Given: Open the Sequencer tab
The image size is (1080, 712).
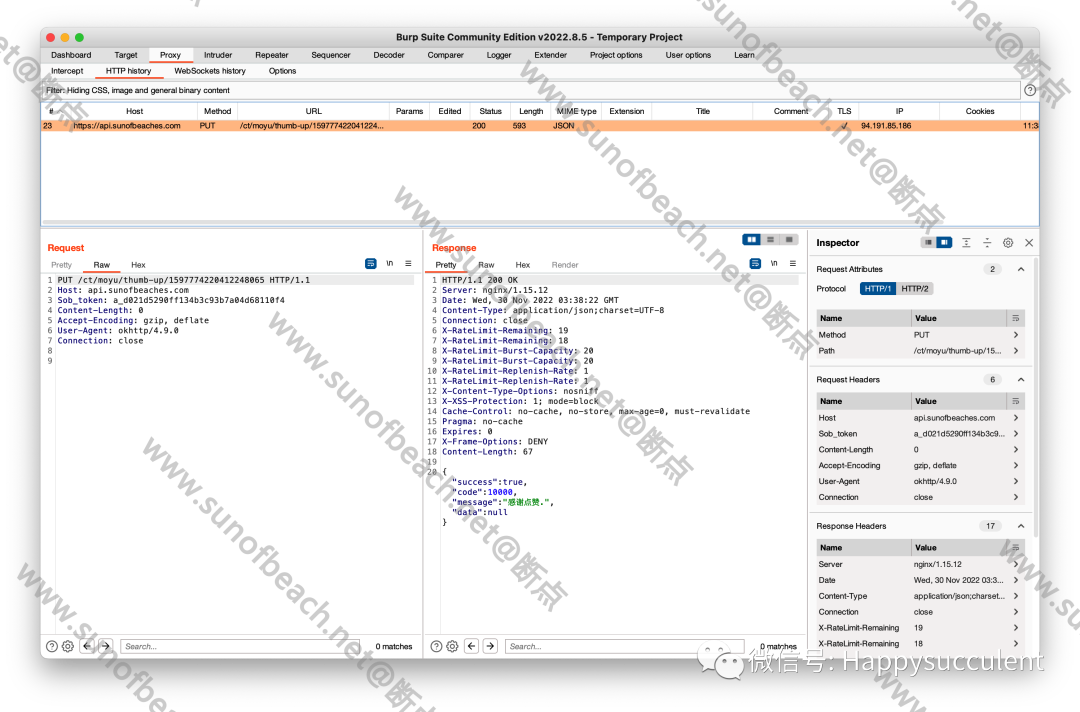Looking at the screenshot, I should [331, 55].
